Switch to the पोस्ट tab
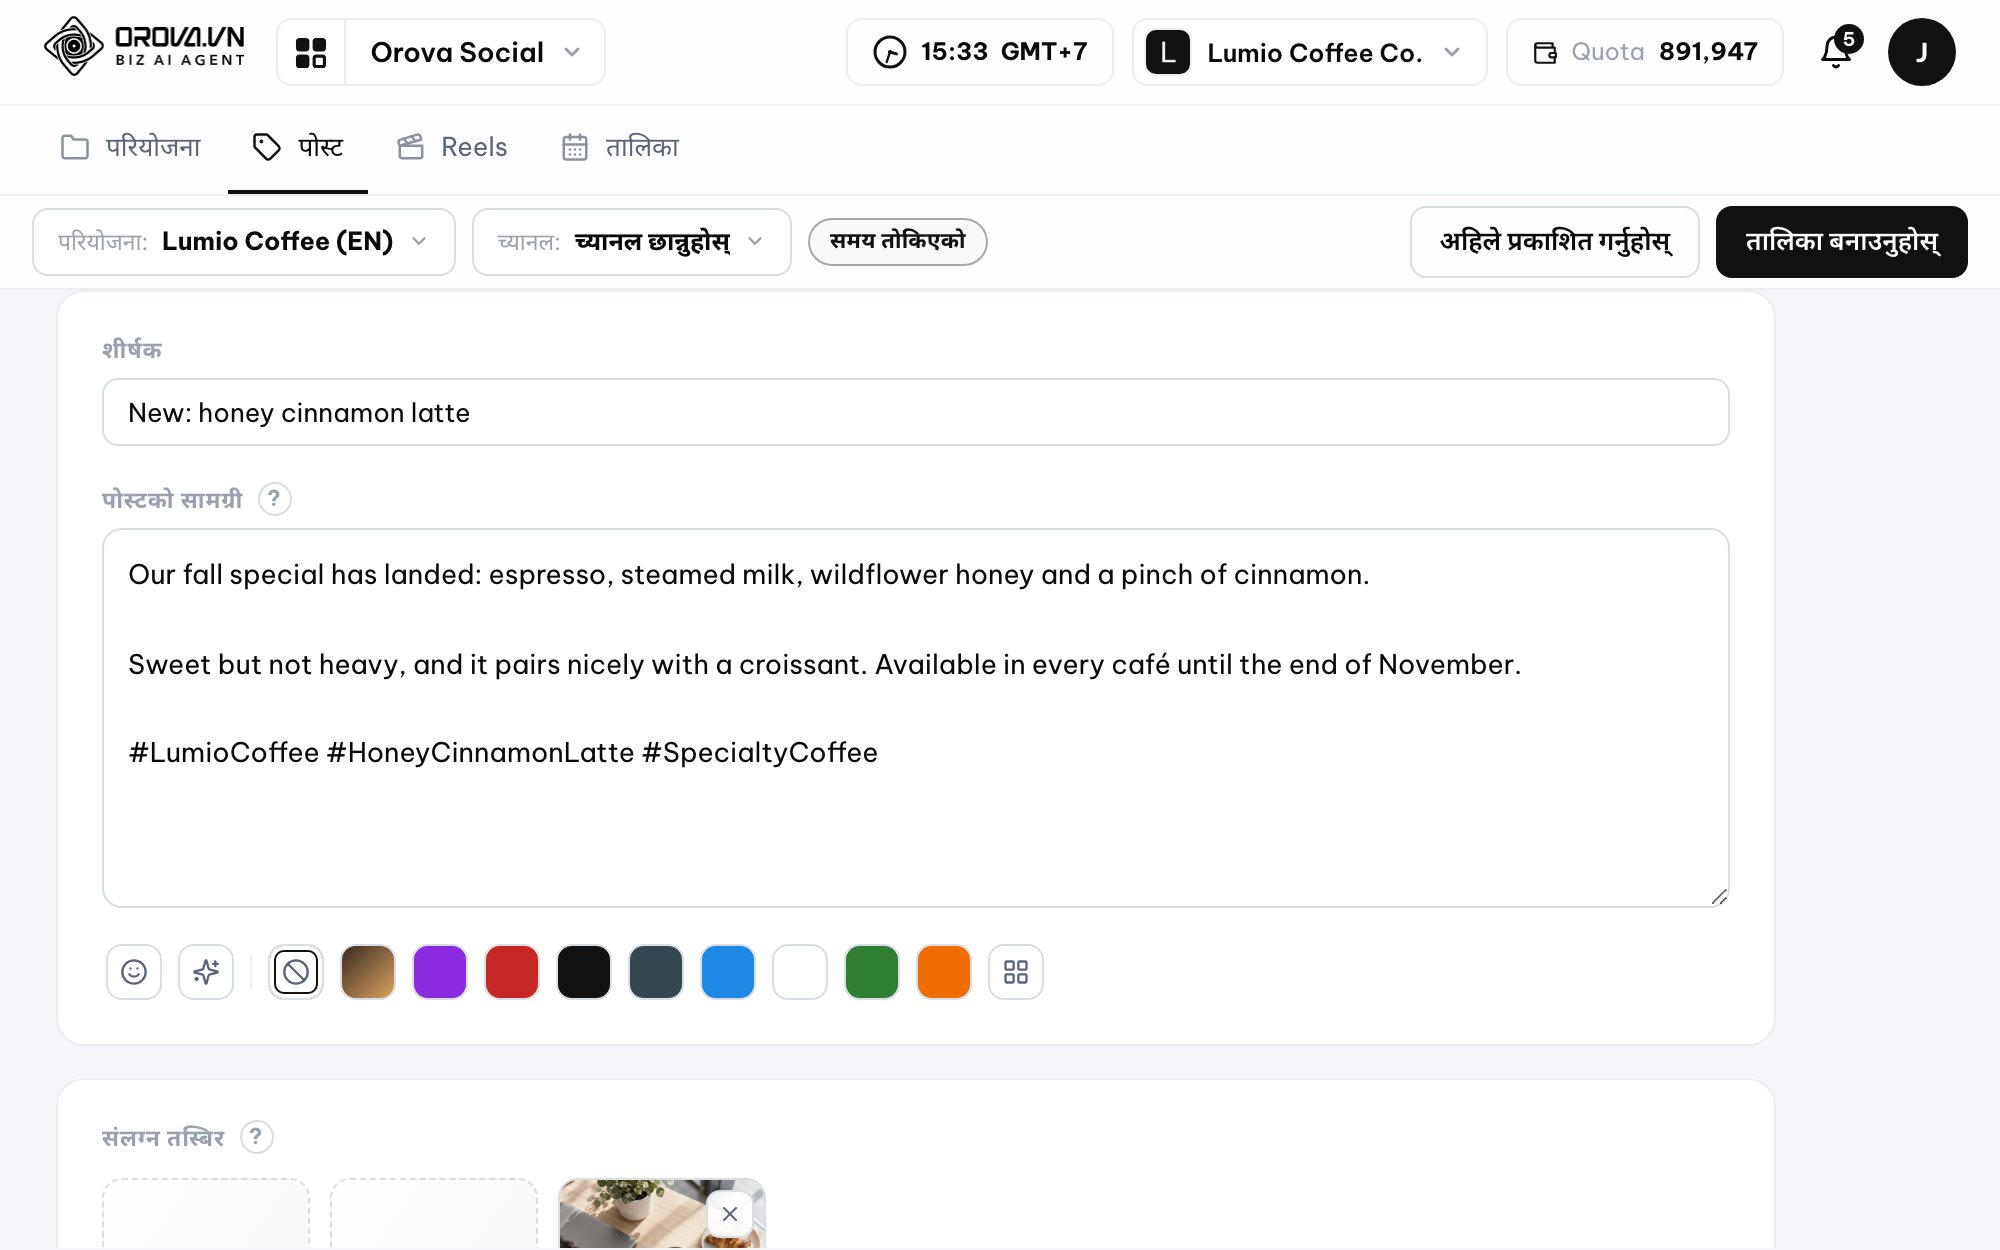The image size is (2000, 1250). (x=298, y=147)
